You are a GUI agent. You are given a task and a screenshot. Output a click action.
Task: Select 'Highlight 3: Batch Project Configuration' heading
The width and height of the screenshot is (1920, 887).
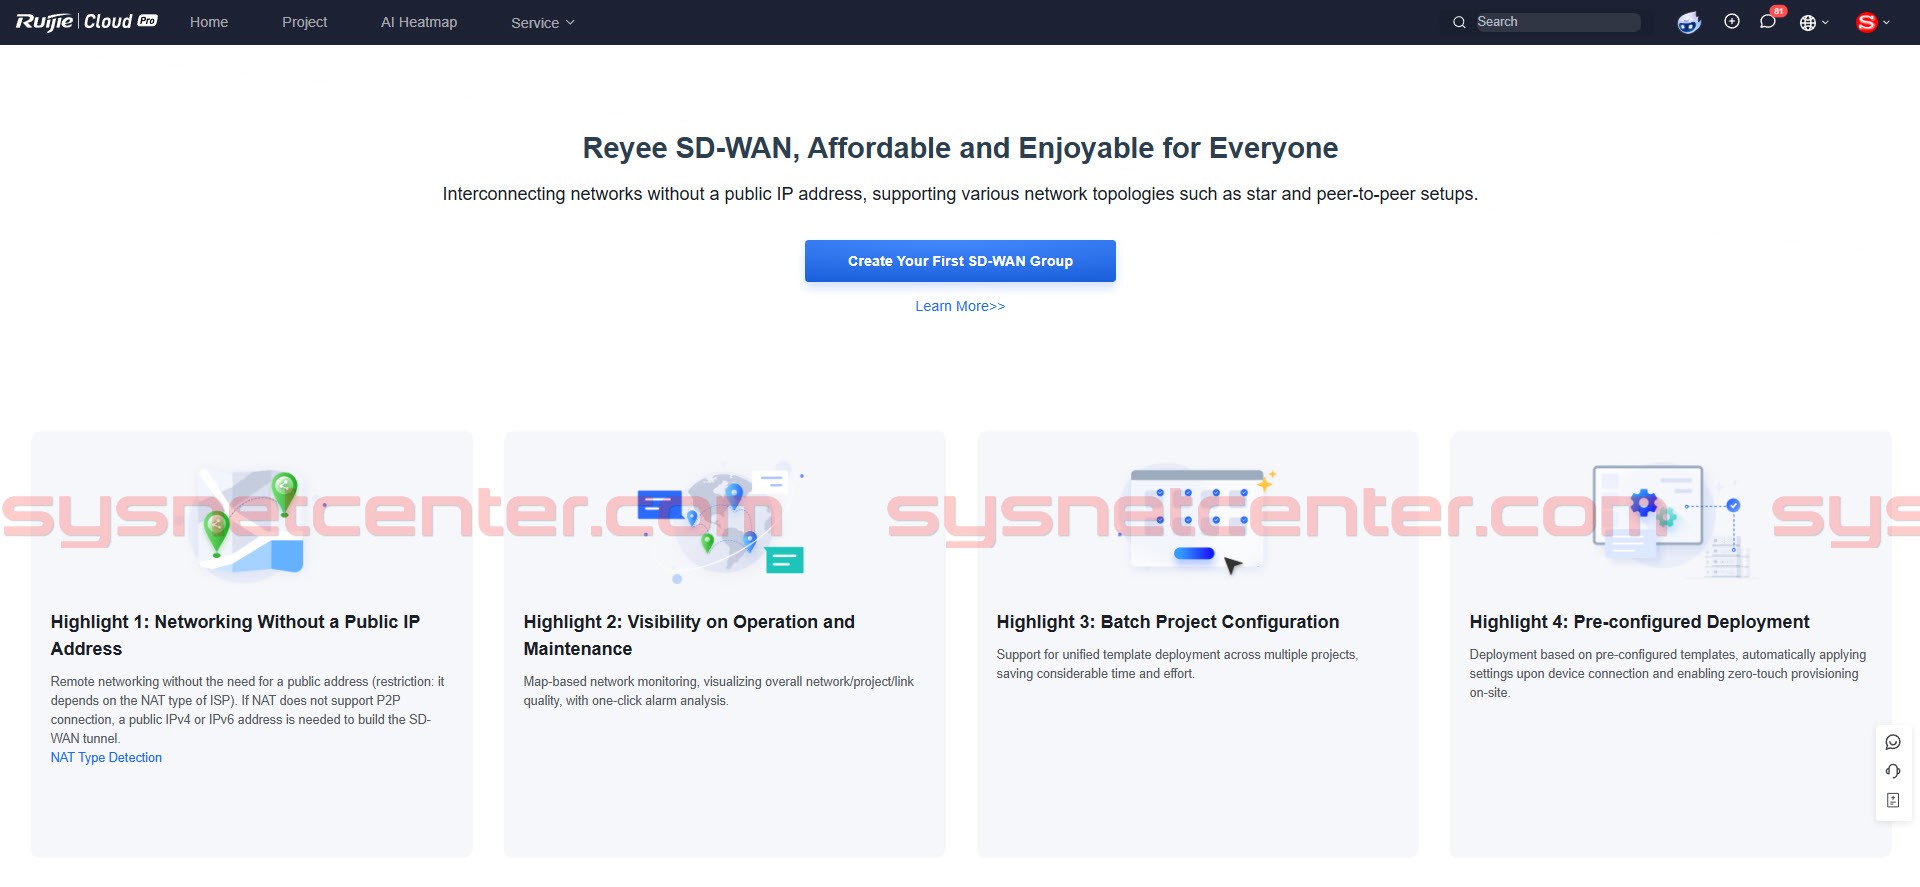pyautogui.click(x=1167, y=622)
